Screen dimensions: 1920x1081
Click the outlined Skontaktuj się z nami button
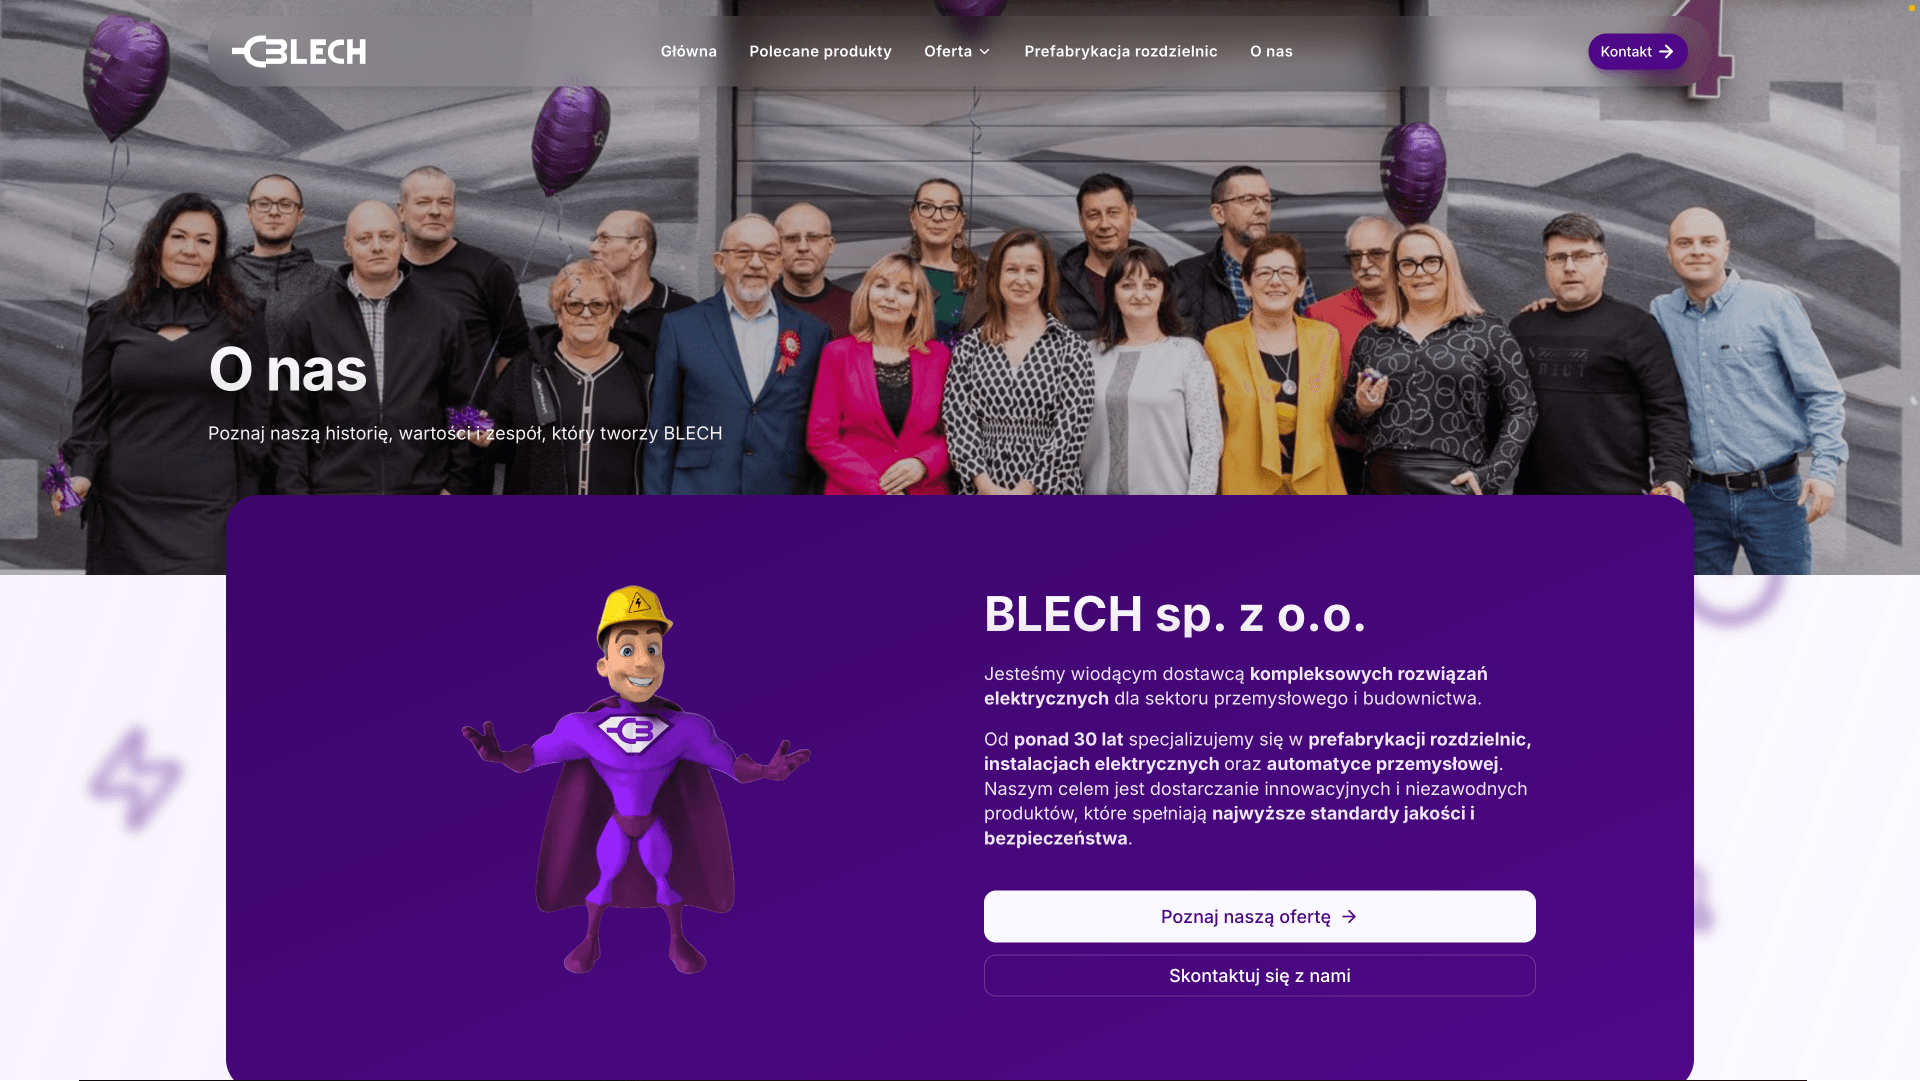click(x=1259, y=976)
